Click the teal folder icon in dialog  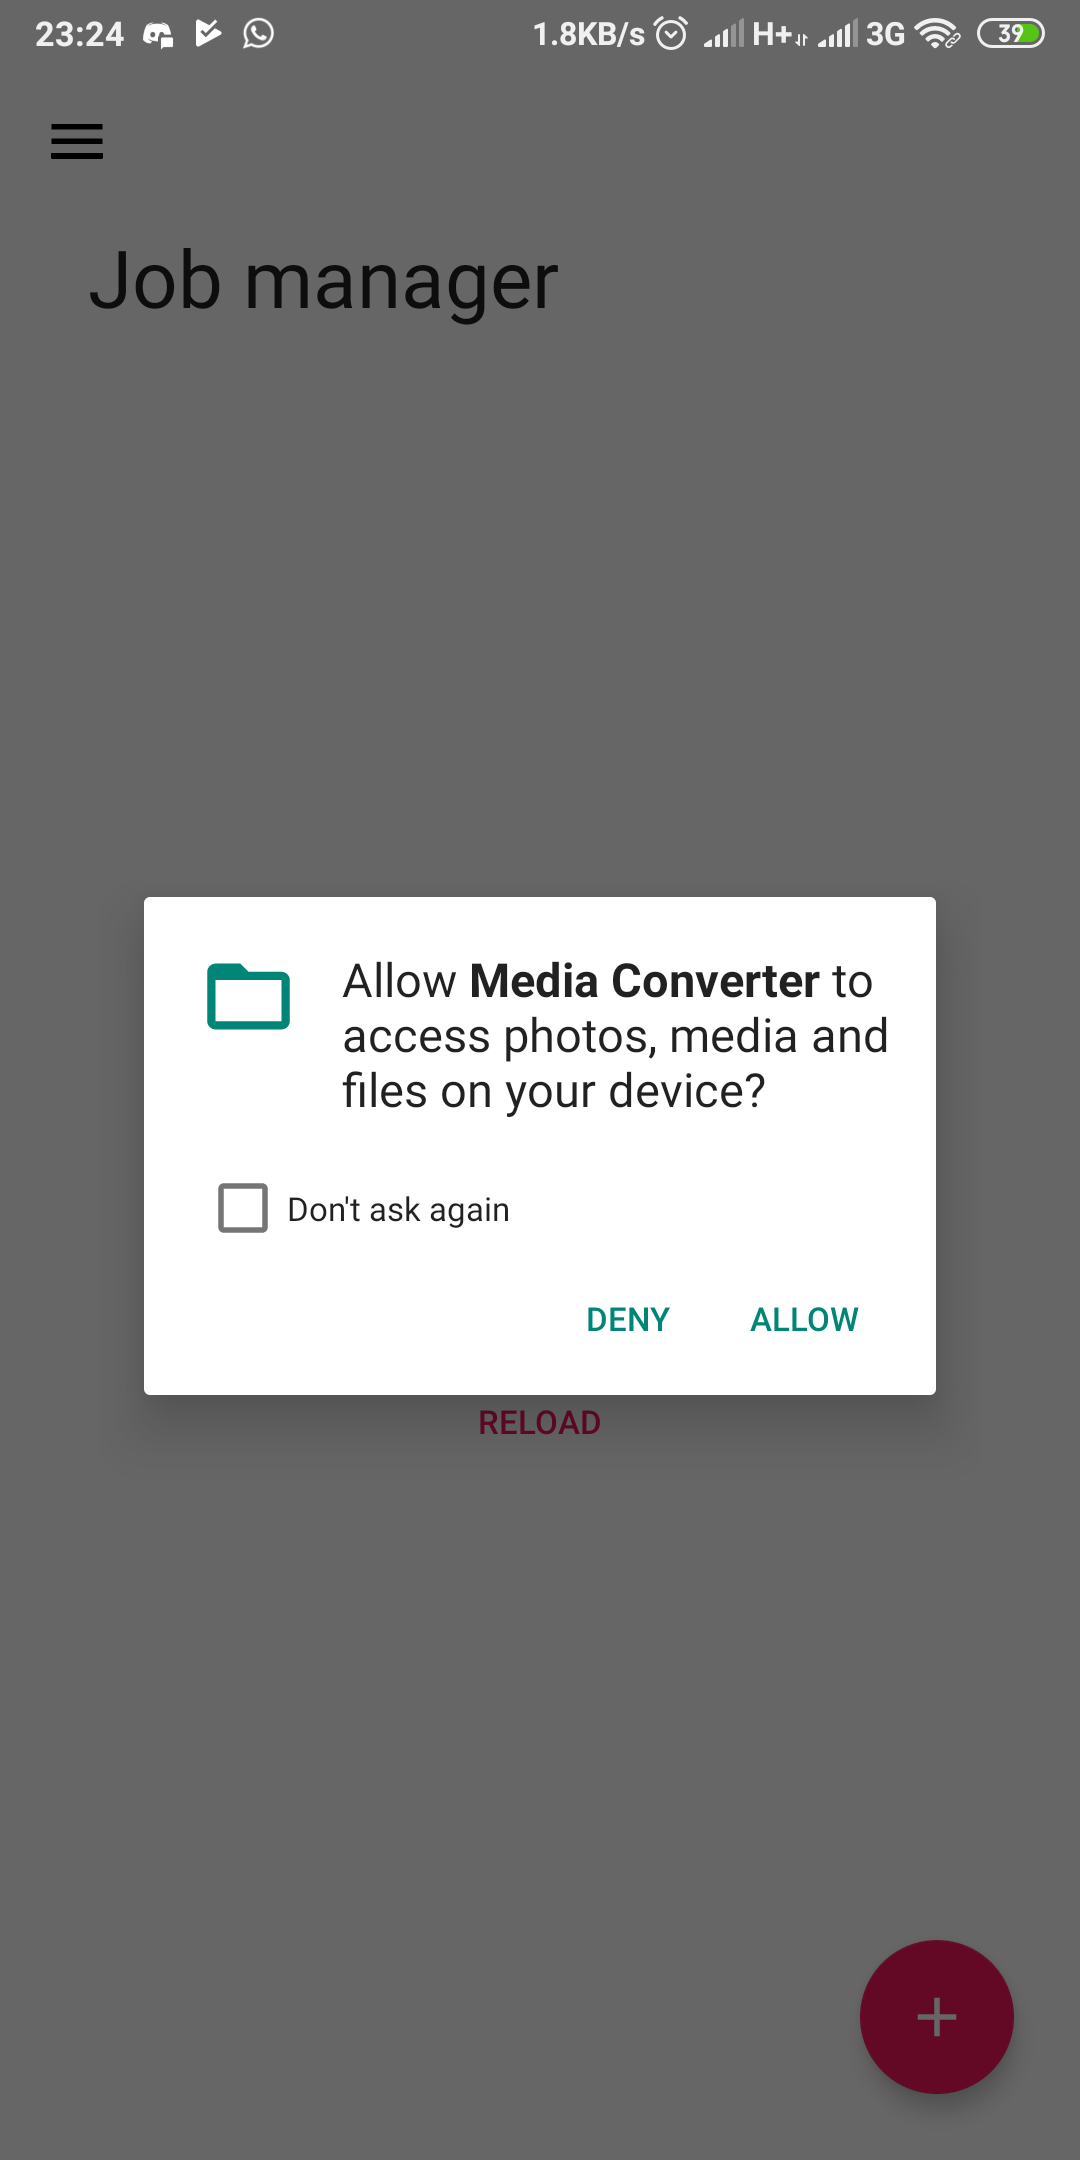click(248, 996)
